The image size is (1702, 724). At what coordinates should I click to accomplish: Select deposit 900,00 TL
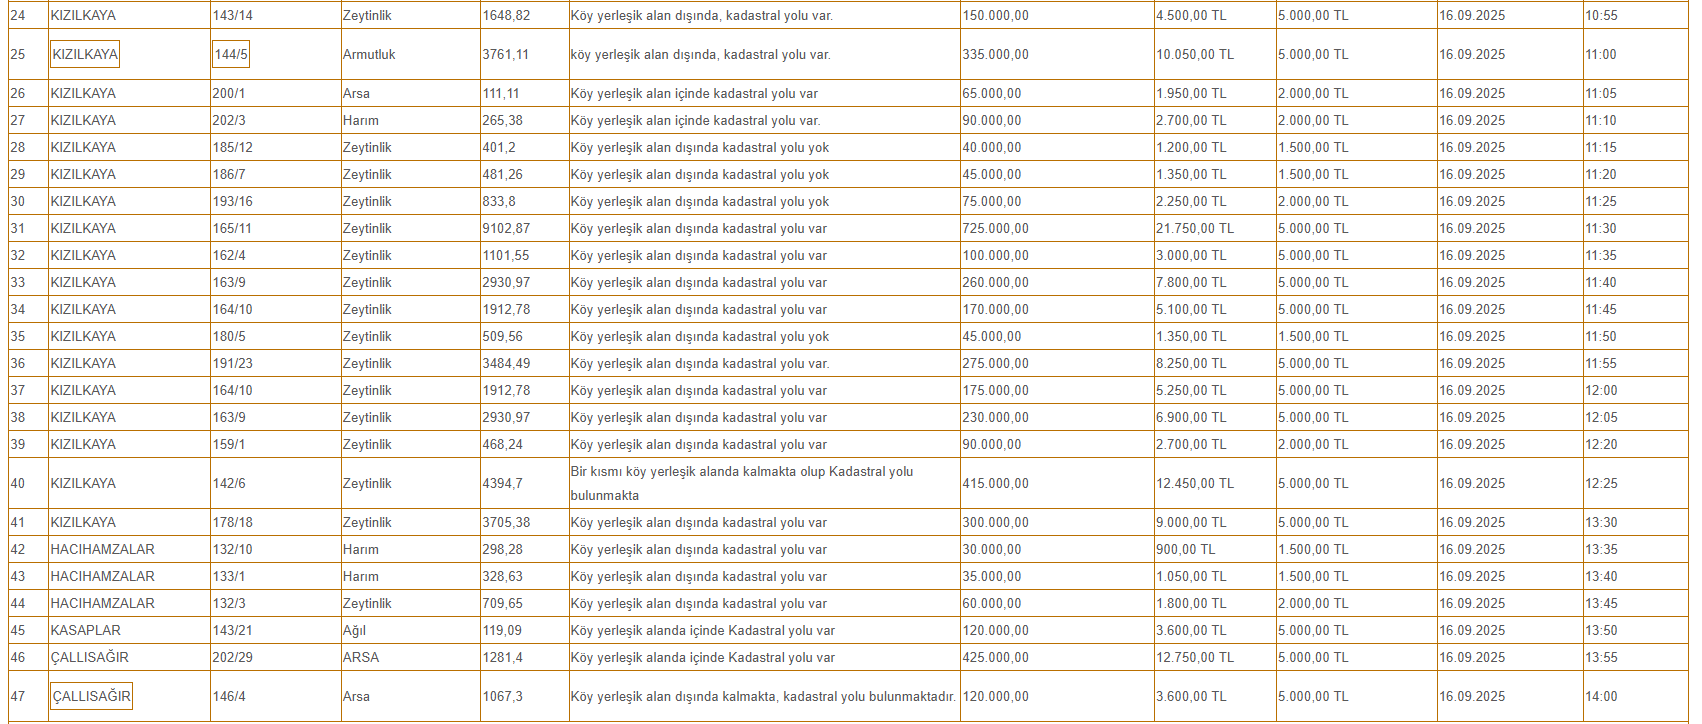1186,549
